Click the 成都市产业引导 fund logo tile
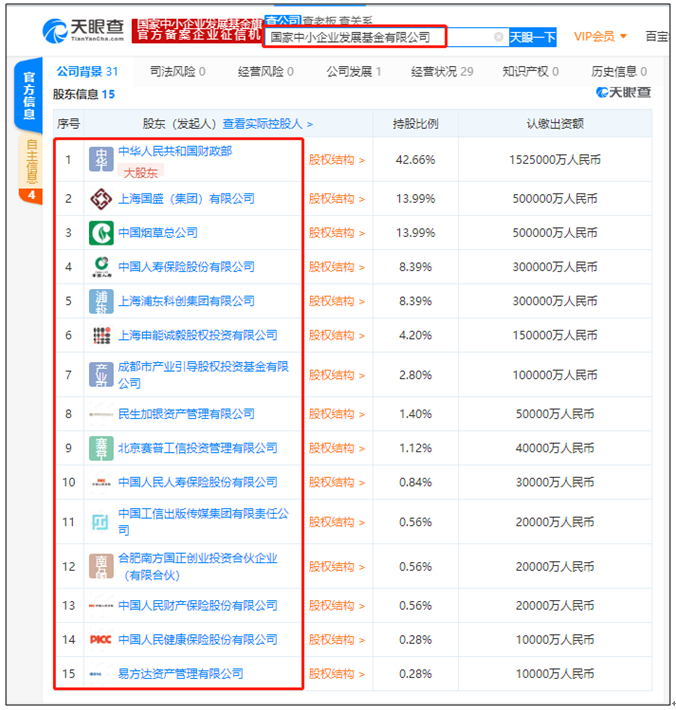The width and height of the screenshot is (676, 710). click(x=101, y=375)
